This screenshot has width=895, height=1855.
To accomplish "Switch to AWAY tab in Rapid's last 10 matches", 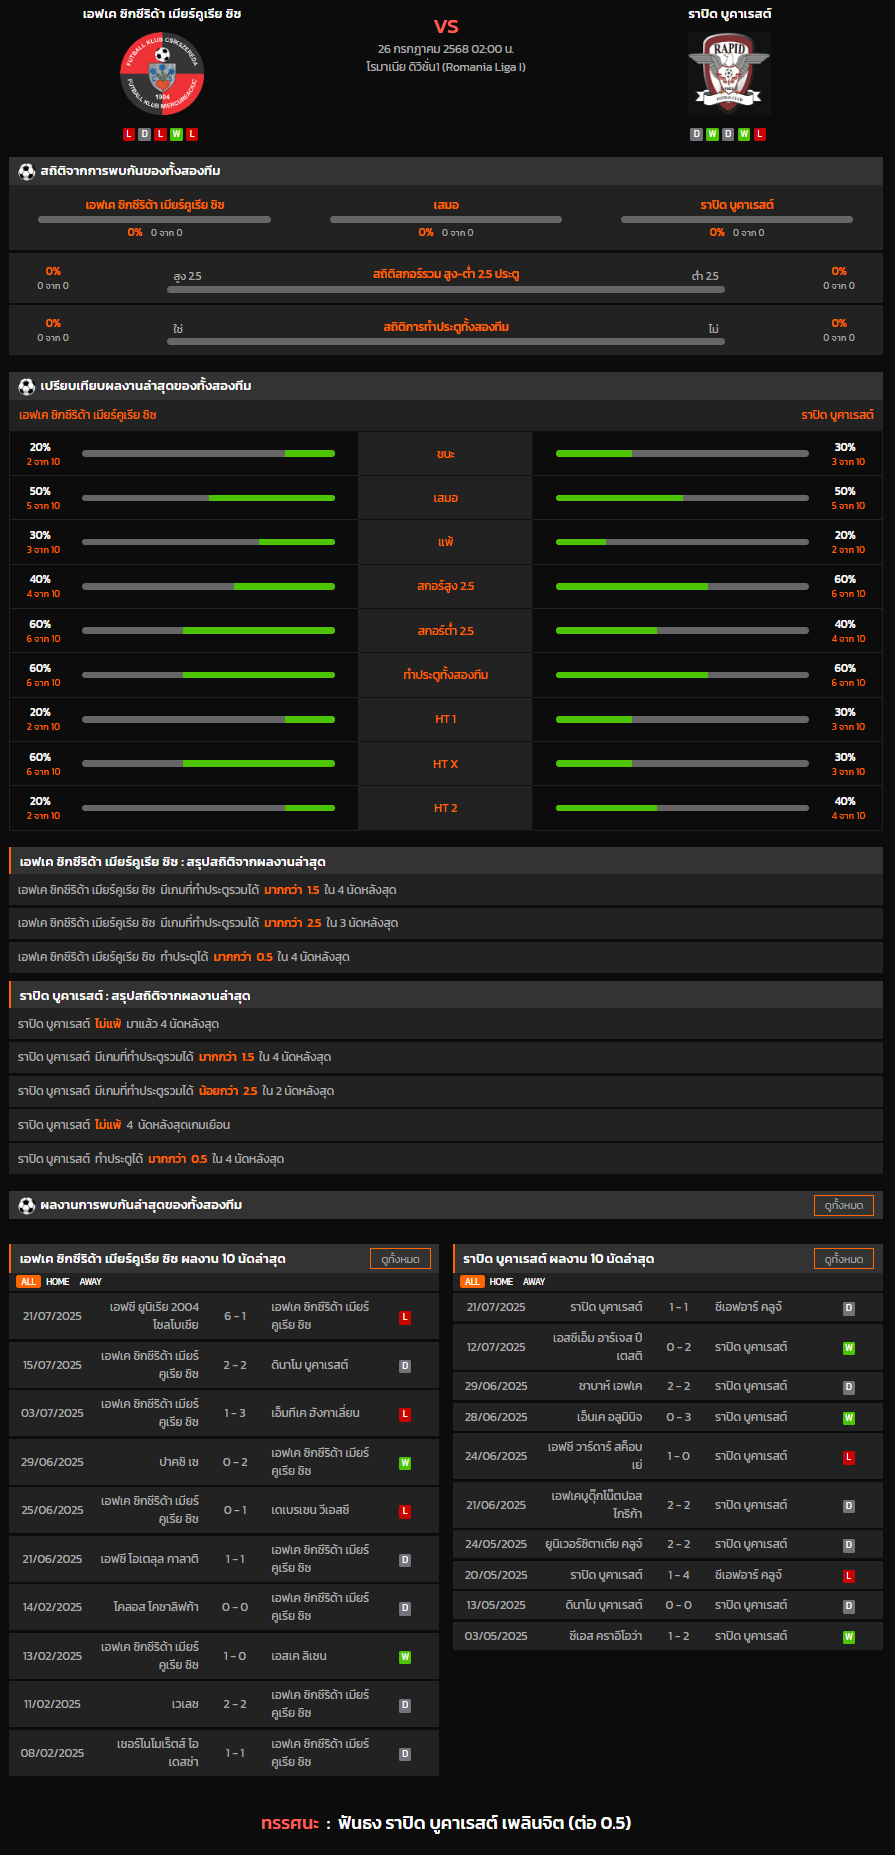I will (535, 1282).
